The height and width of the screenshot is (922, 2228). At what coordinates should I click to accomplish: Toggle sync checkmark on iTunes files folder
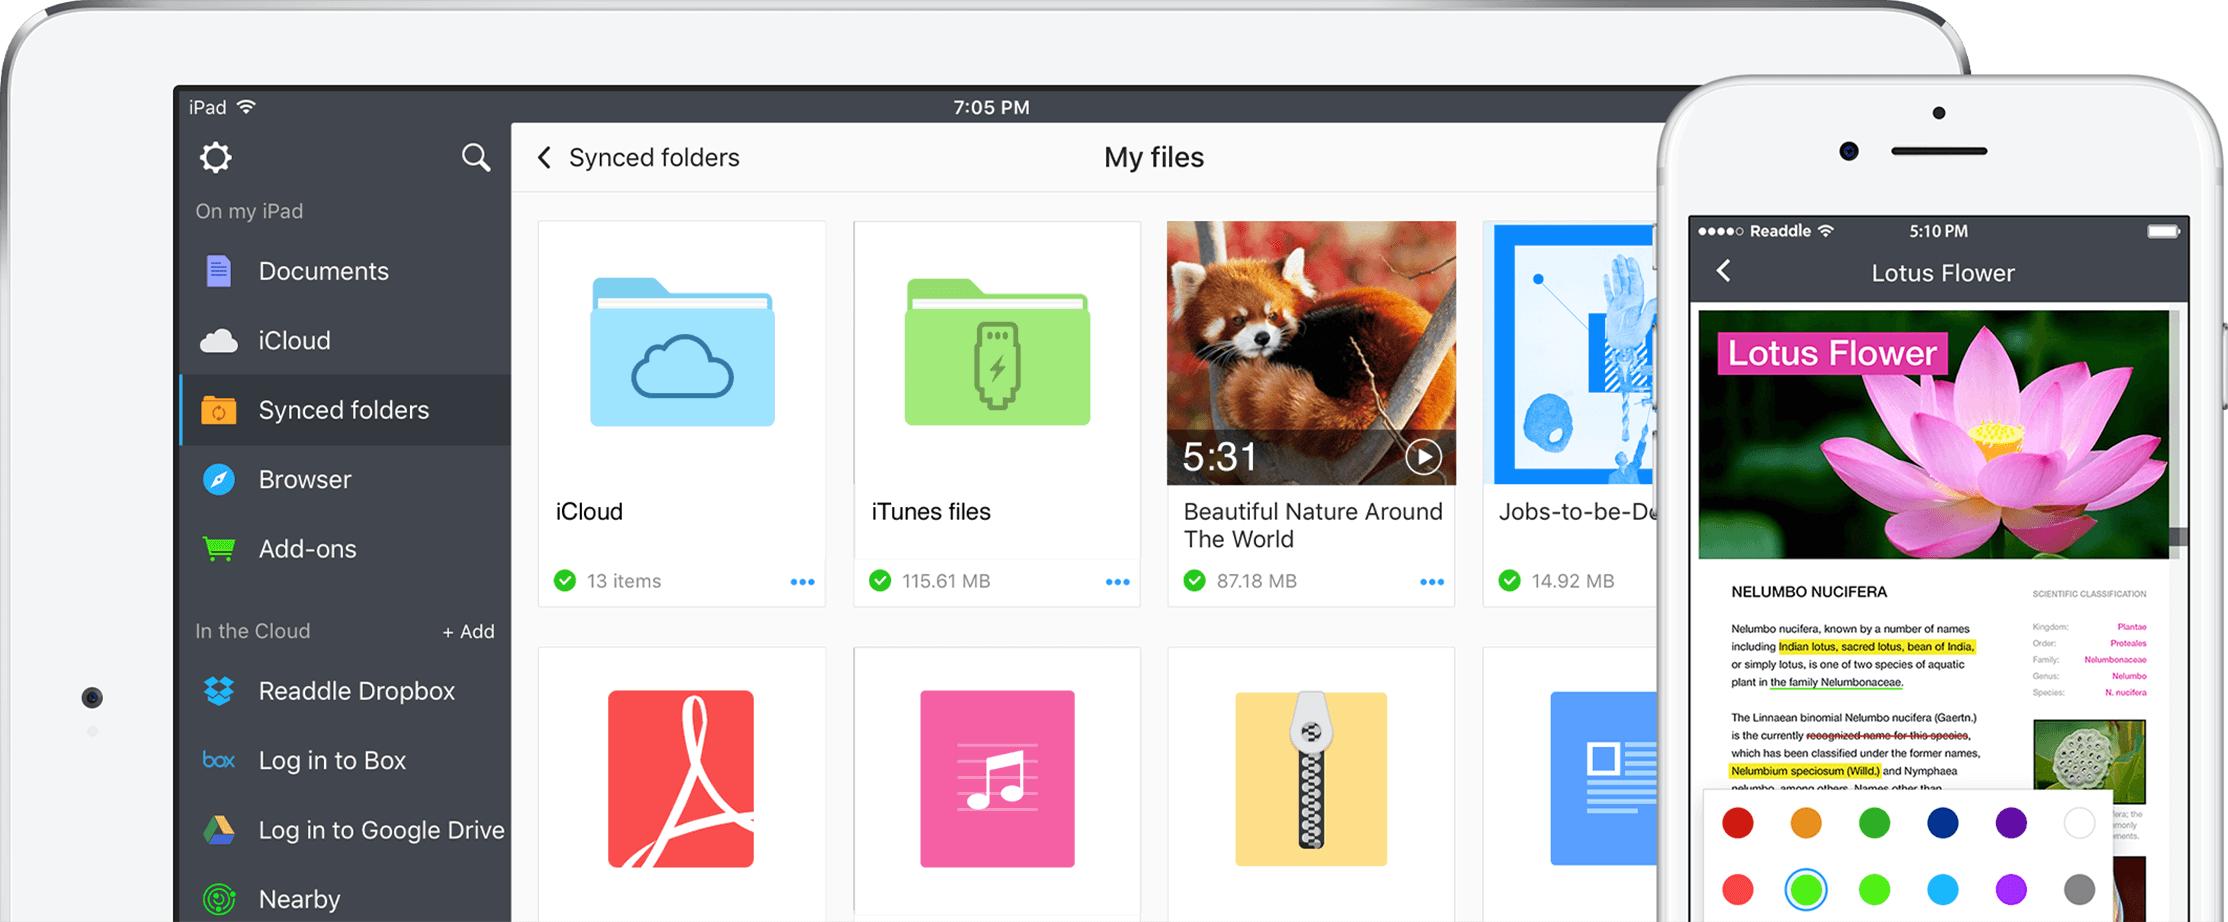(881, 580)
